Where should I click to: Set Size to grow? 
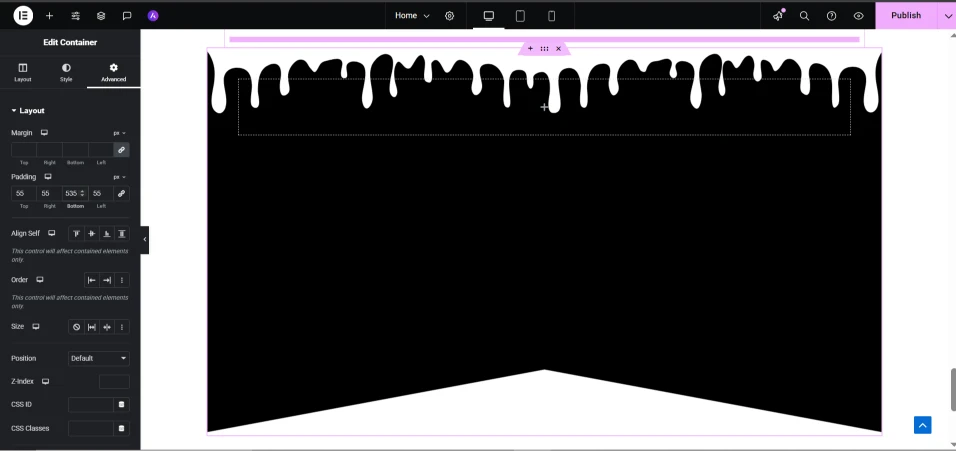pos(91,327)
